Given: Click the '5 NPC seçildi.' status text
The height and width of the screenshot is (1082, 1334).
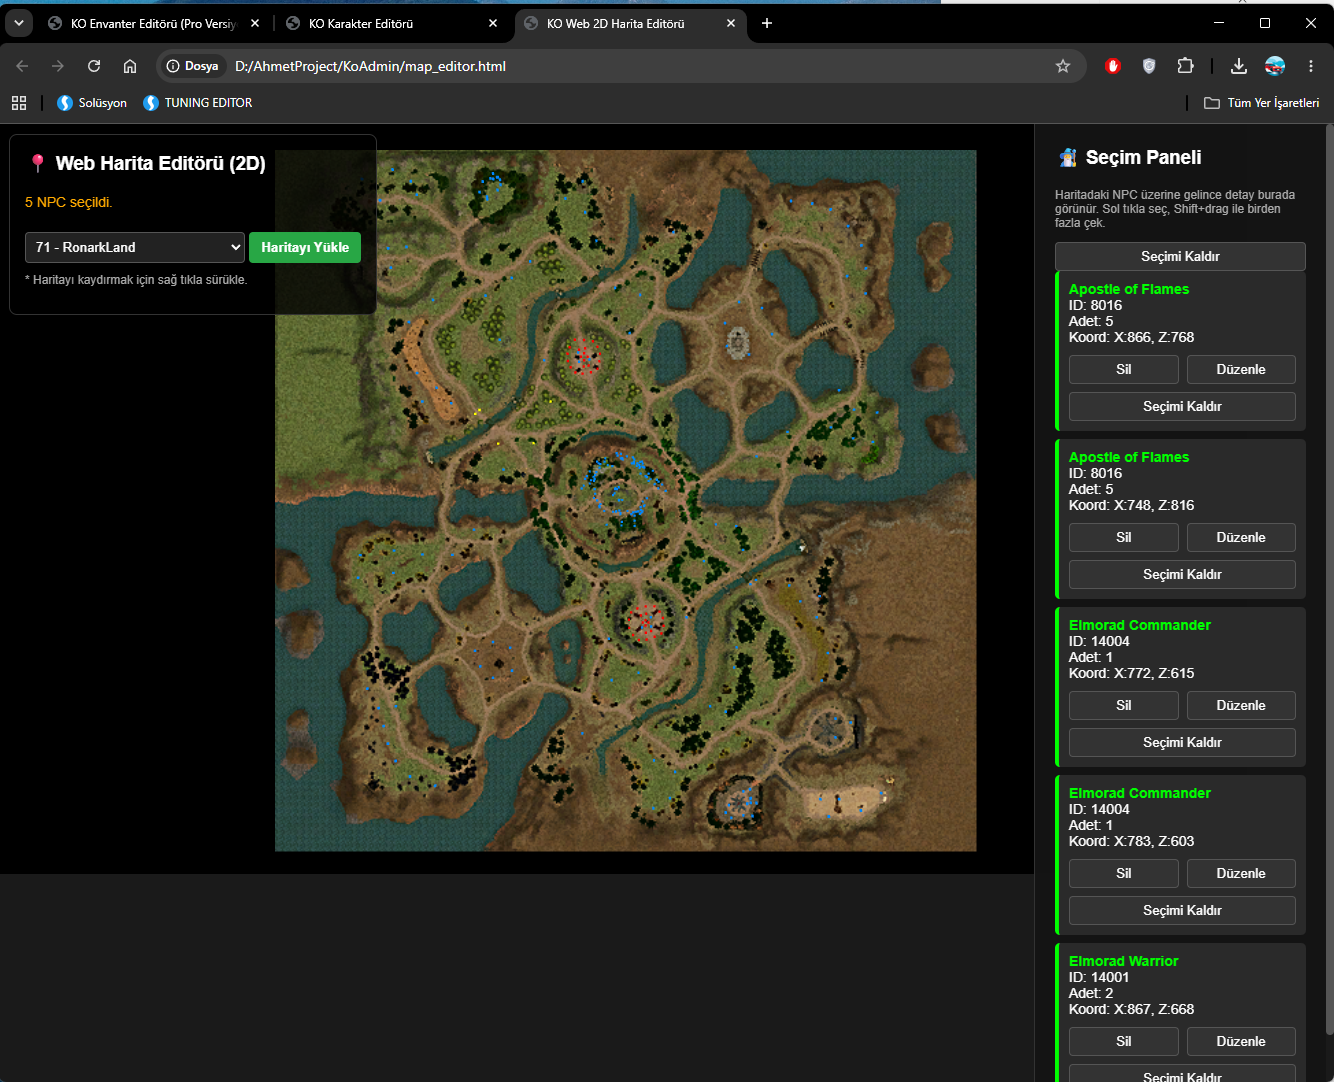Looking at the screenshot, I should tap(69, 202).
